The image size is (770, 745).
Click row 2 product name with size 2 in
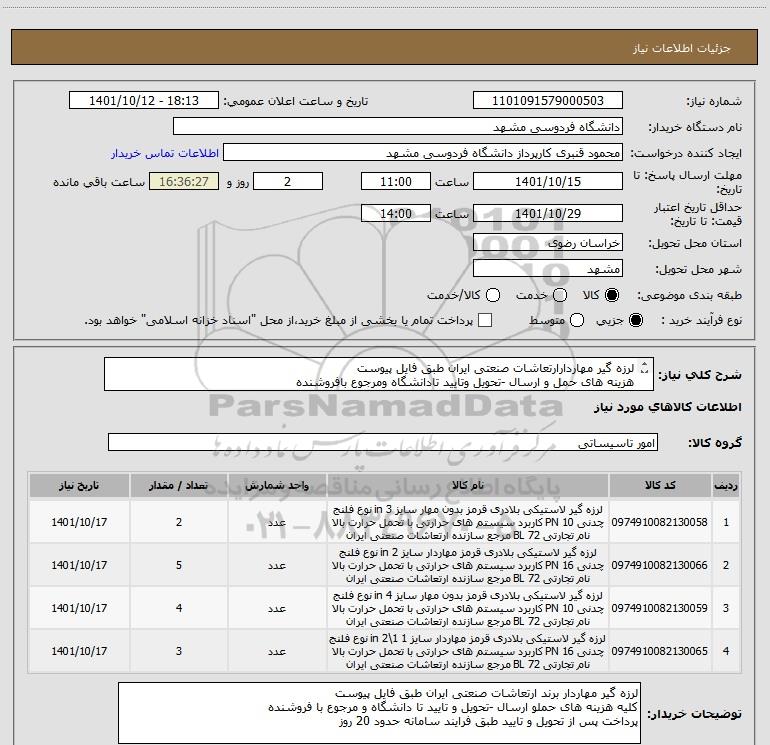click(468, 565)
